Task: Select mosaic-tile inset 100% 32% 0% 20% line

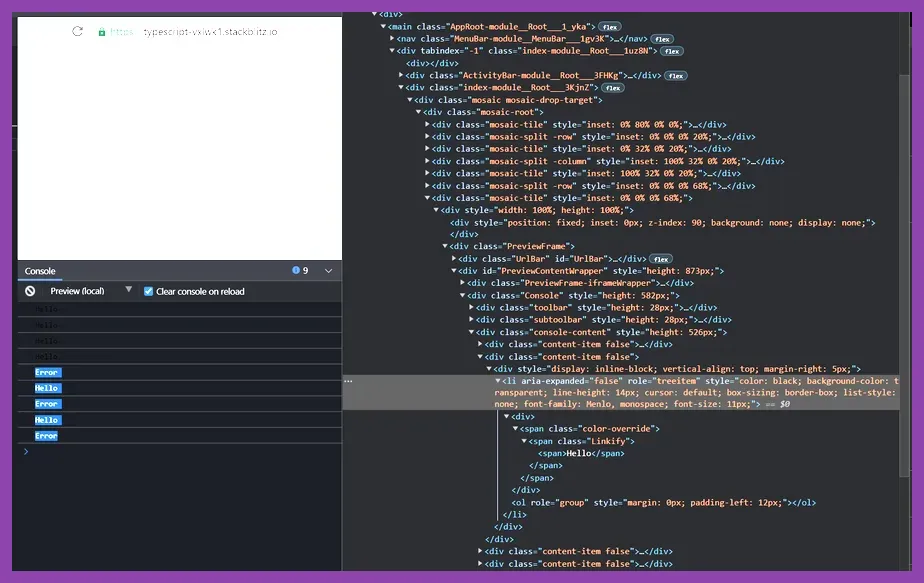Action: coord(586,173)
